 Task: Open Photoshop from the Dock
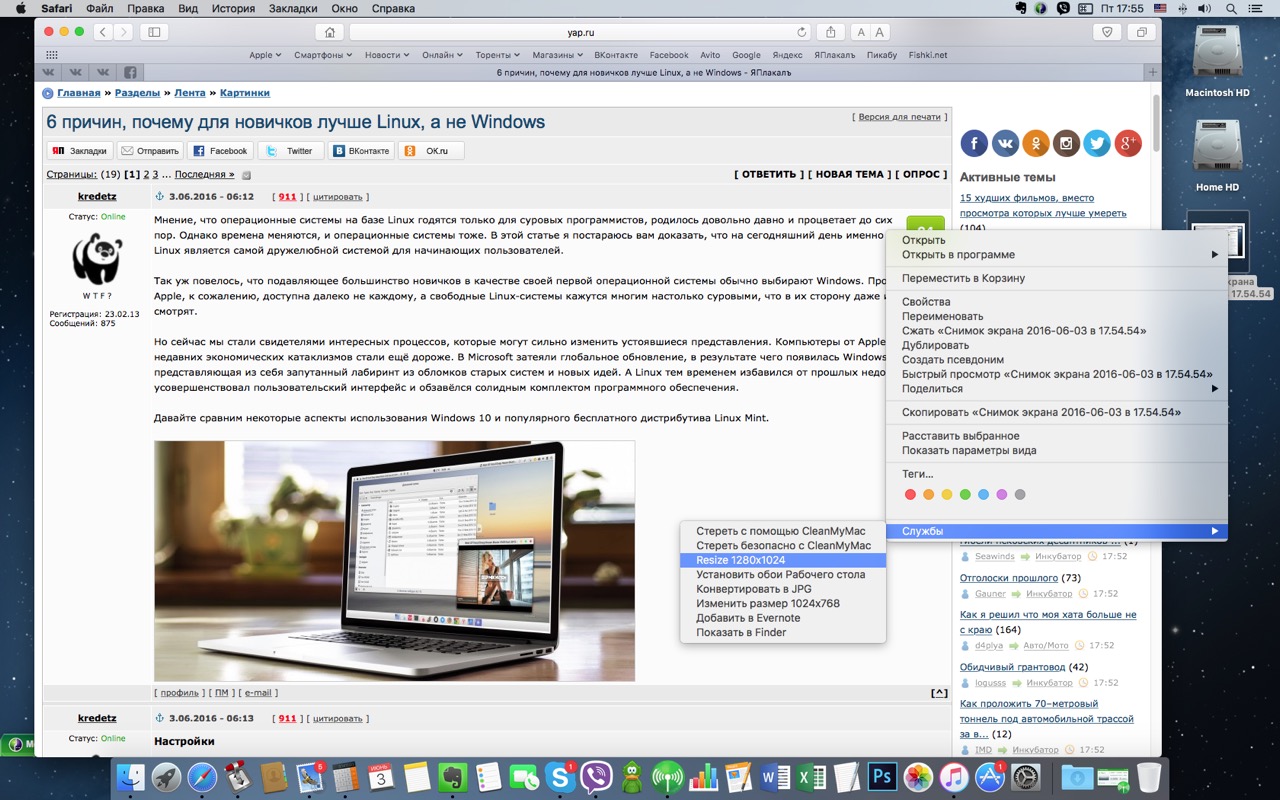pos(882,777)
